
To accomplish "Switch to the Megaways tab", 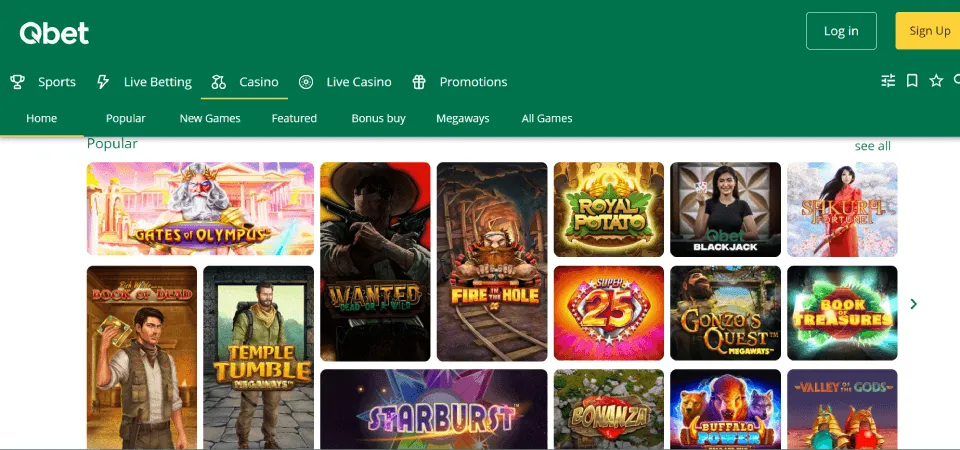I will pyautogui.click(x=462, y=118).
